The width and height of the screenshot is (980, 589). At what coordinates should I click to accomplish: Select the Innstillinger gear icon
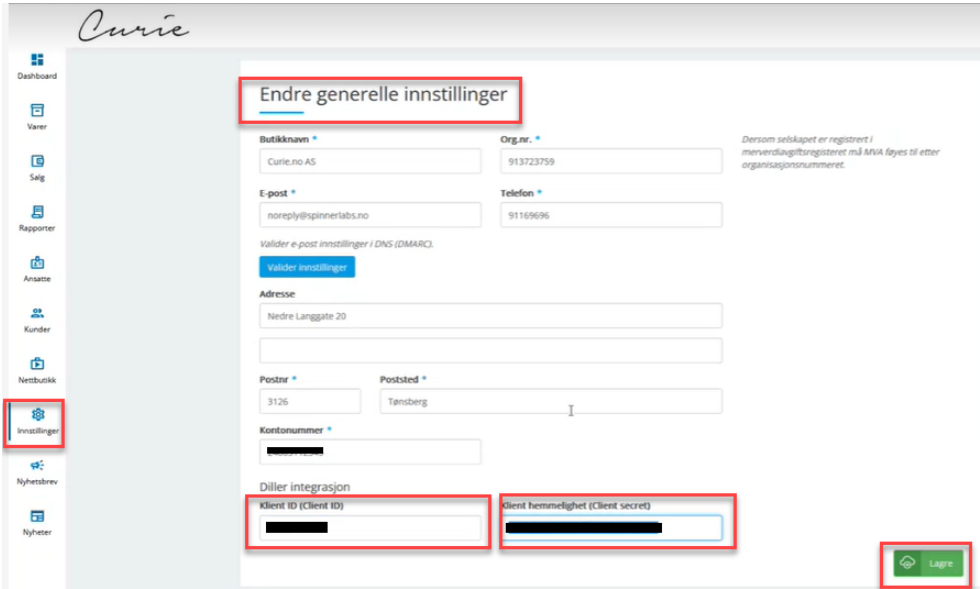click(37, 414)
